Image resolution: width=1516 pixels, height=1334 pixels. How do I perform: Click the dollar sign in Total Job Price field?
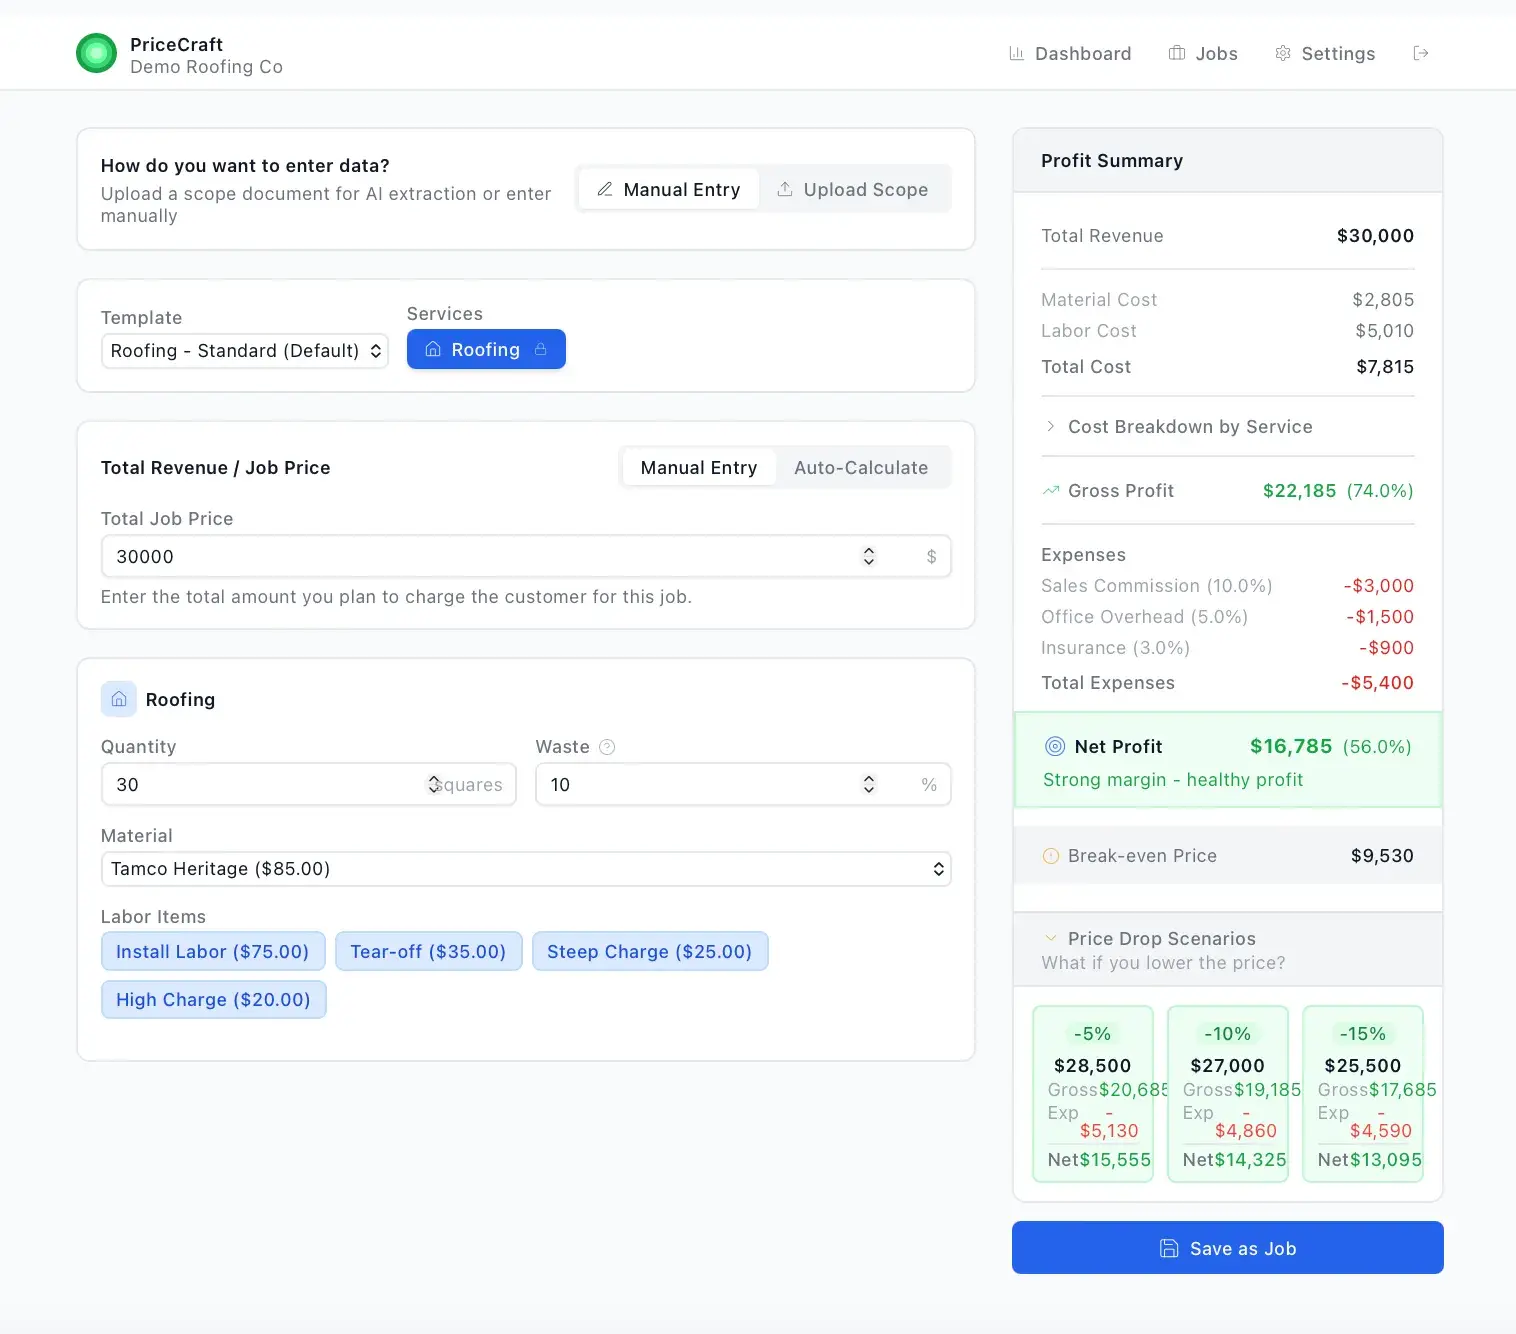(x=931, y=557)
